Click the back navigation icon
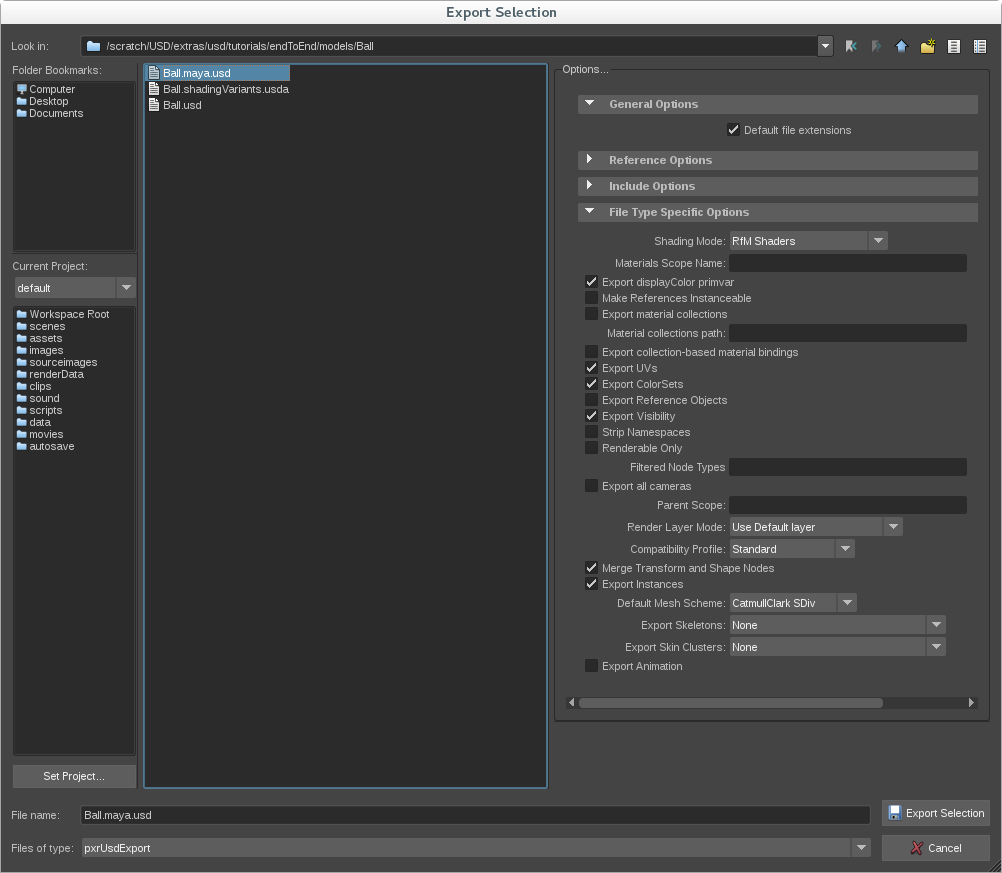Viewport: 1002px width, 873px height. (851, 46)
